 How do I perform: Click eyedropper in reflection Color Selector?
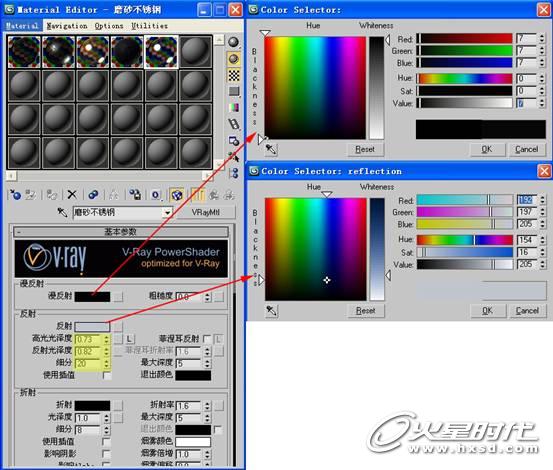pyautogui.click(x=272, y=311)
